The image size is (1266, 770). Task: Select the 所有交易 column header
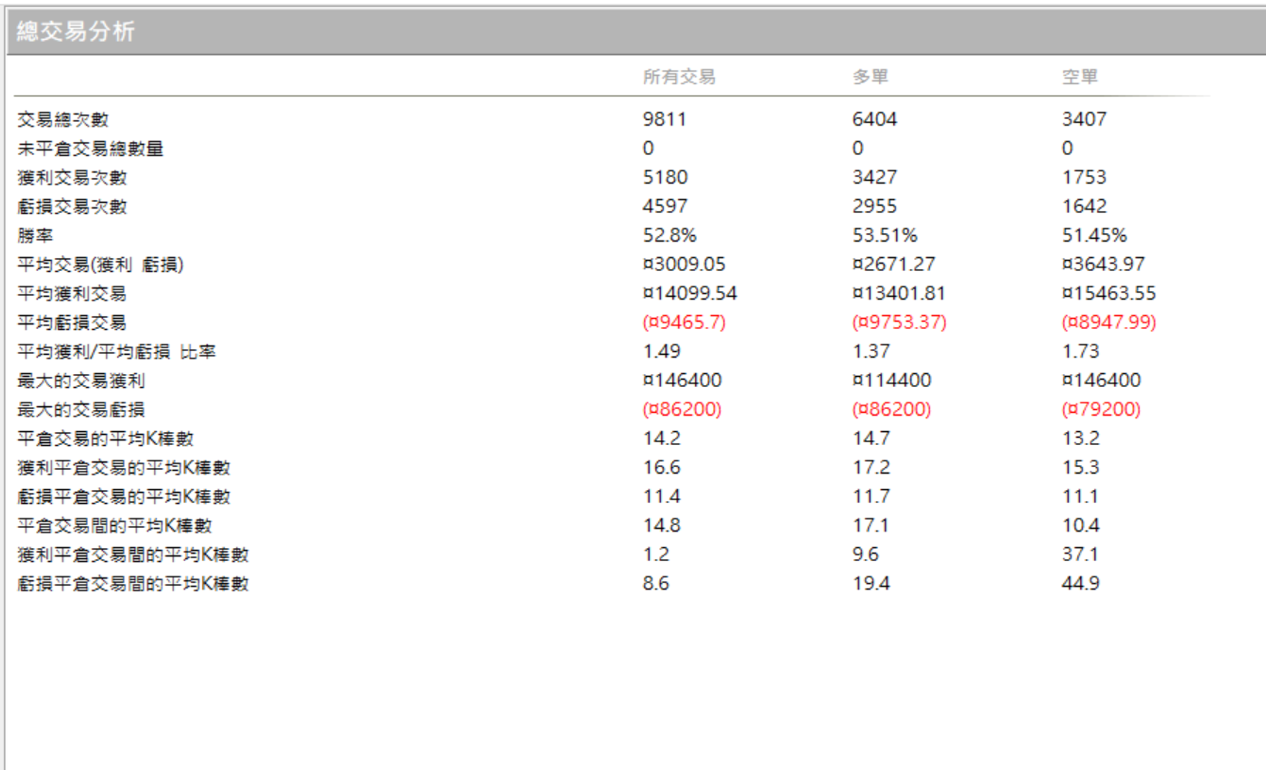(679, 77)
